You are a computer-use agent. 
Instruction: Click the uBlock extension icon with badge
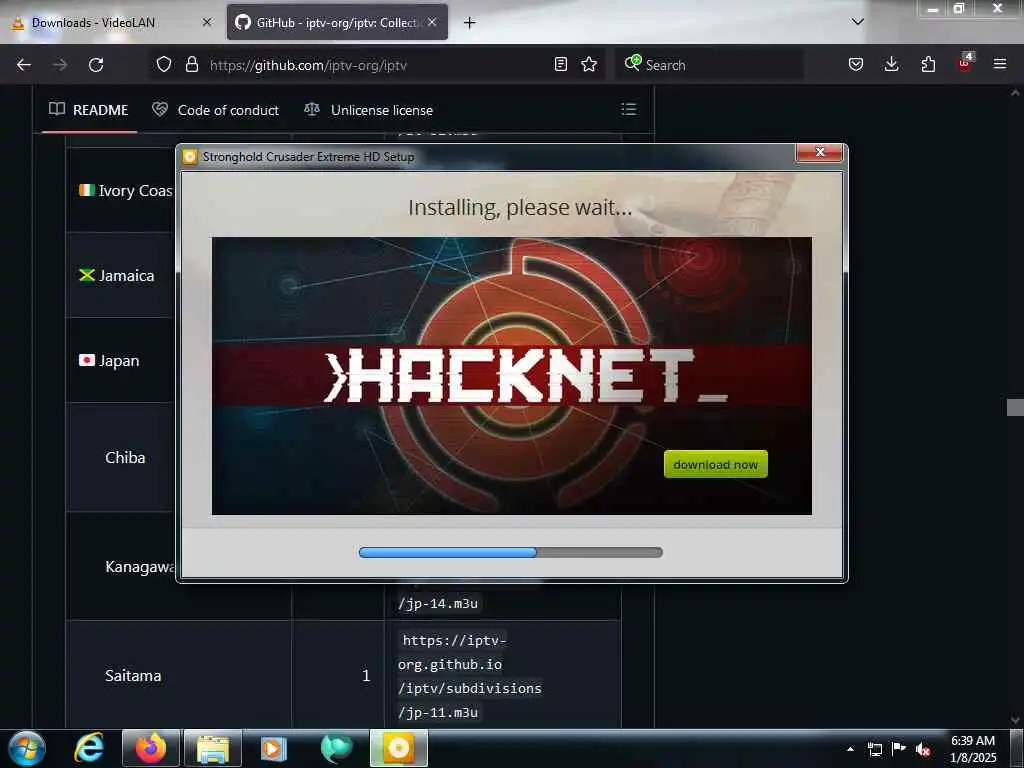[x=965, y=63]
